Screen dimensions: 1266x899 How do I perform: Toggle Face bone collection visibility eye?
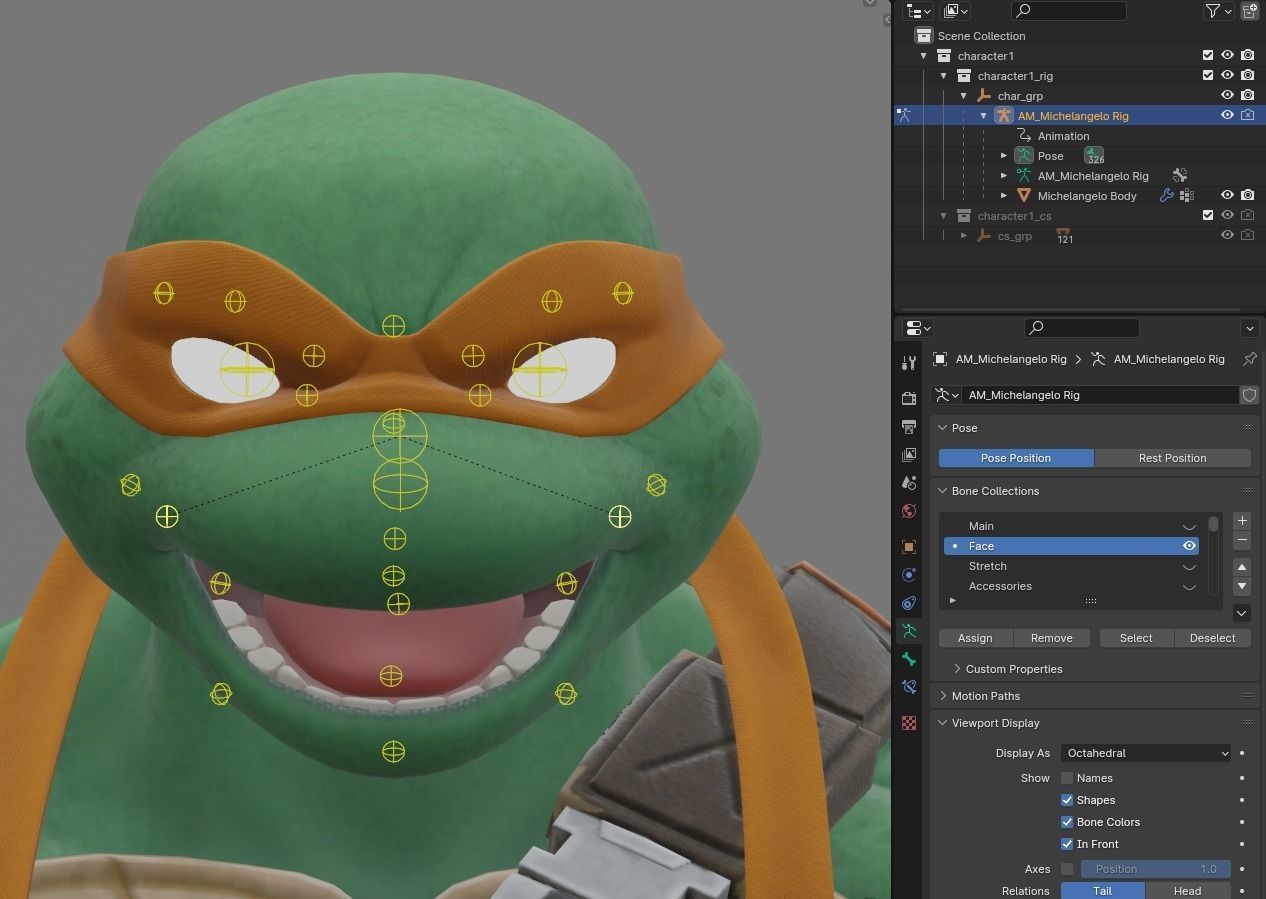[x=1189, y=546]
